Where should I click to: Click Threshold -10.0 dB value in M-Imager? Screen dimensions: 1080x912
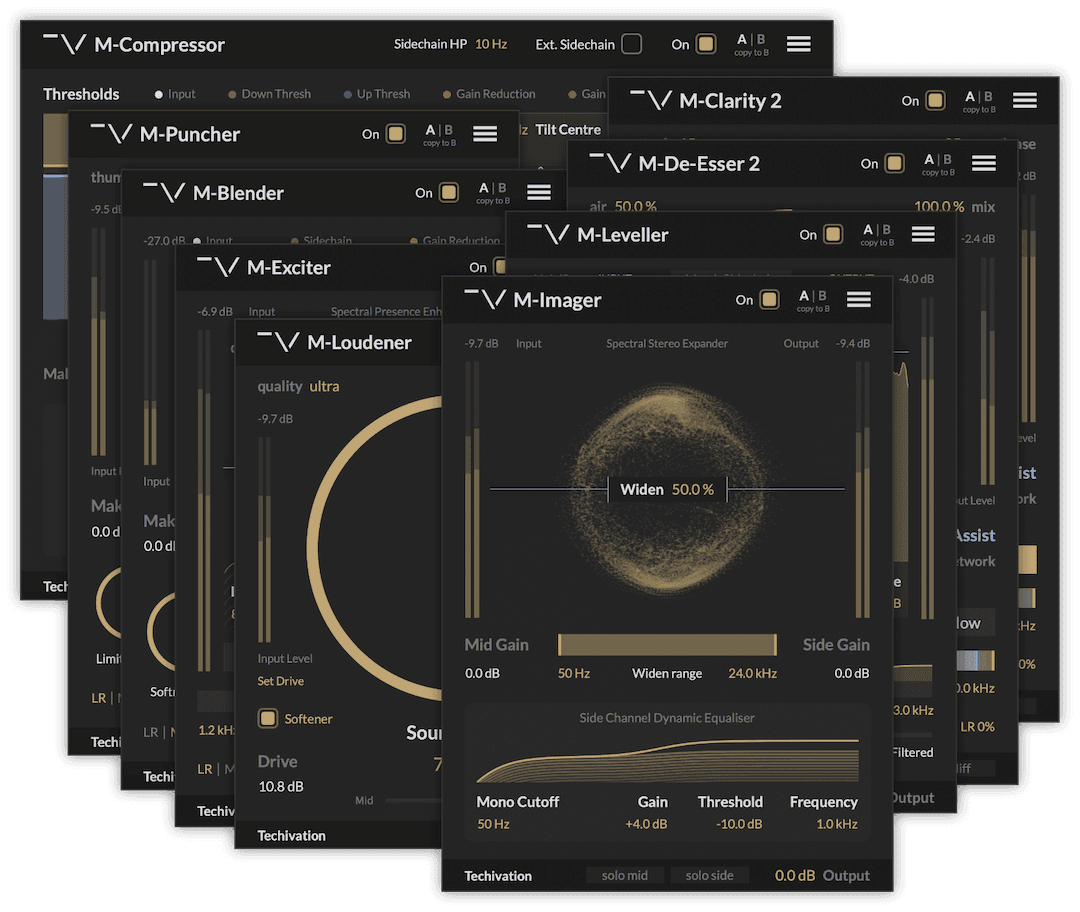coord(739,824)
